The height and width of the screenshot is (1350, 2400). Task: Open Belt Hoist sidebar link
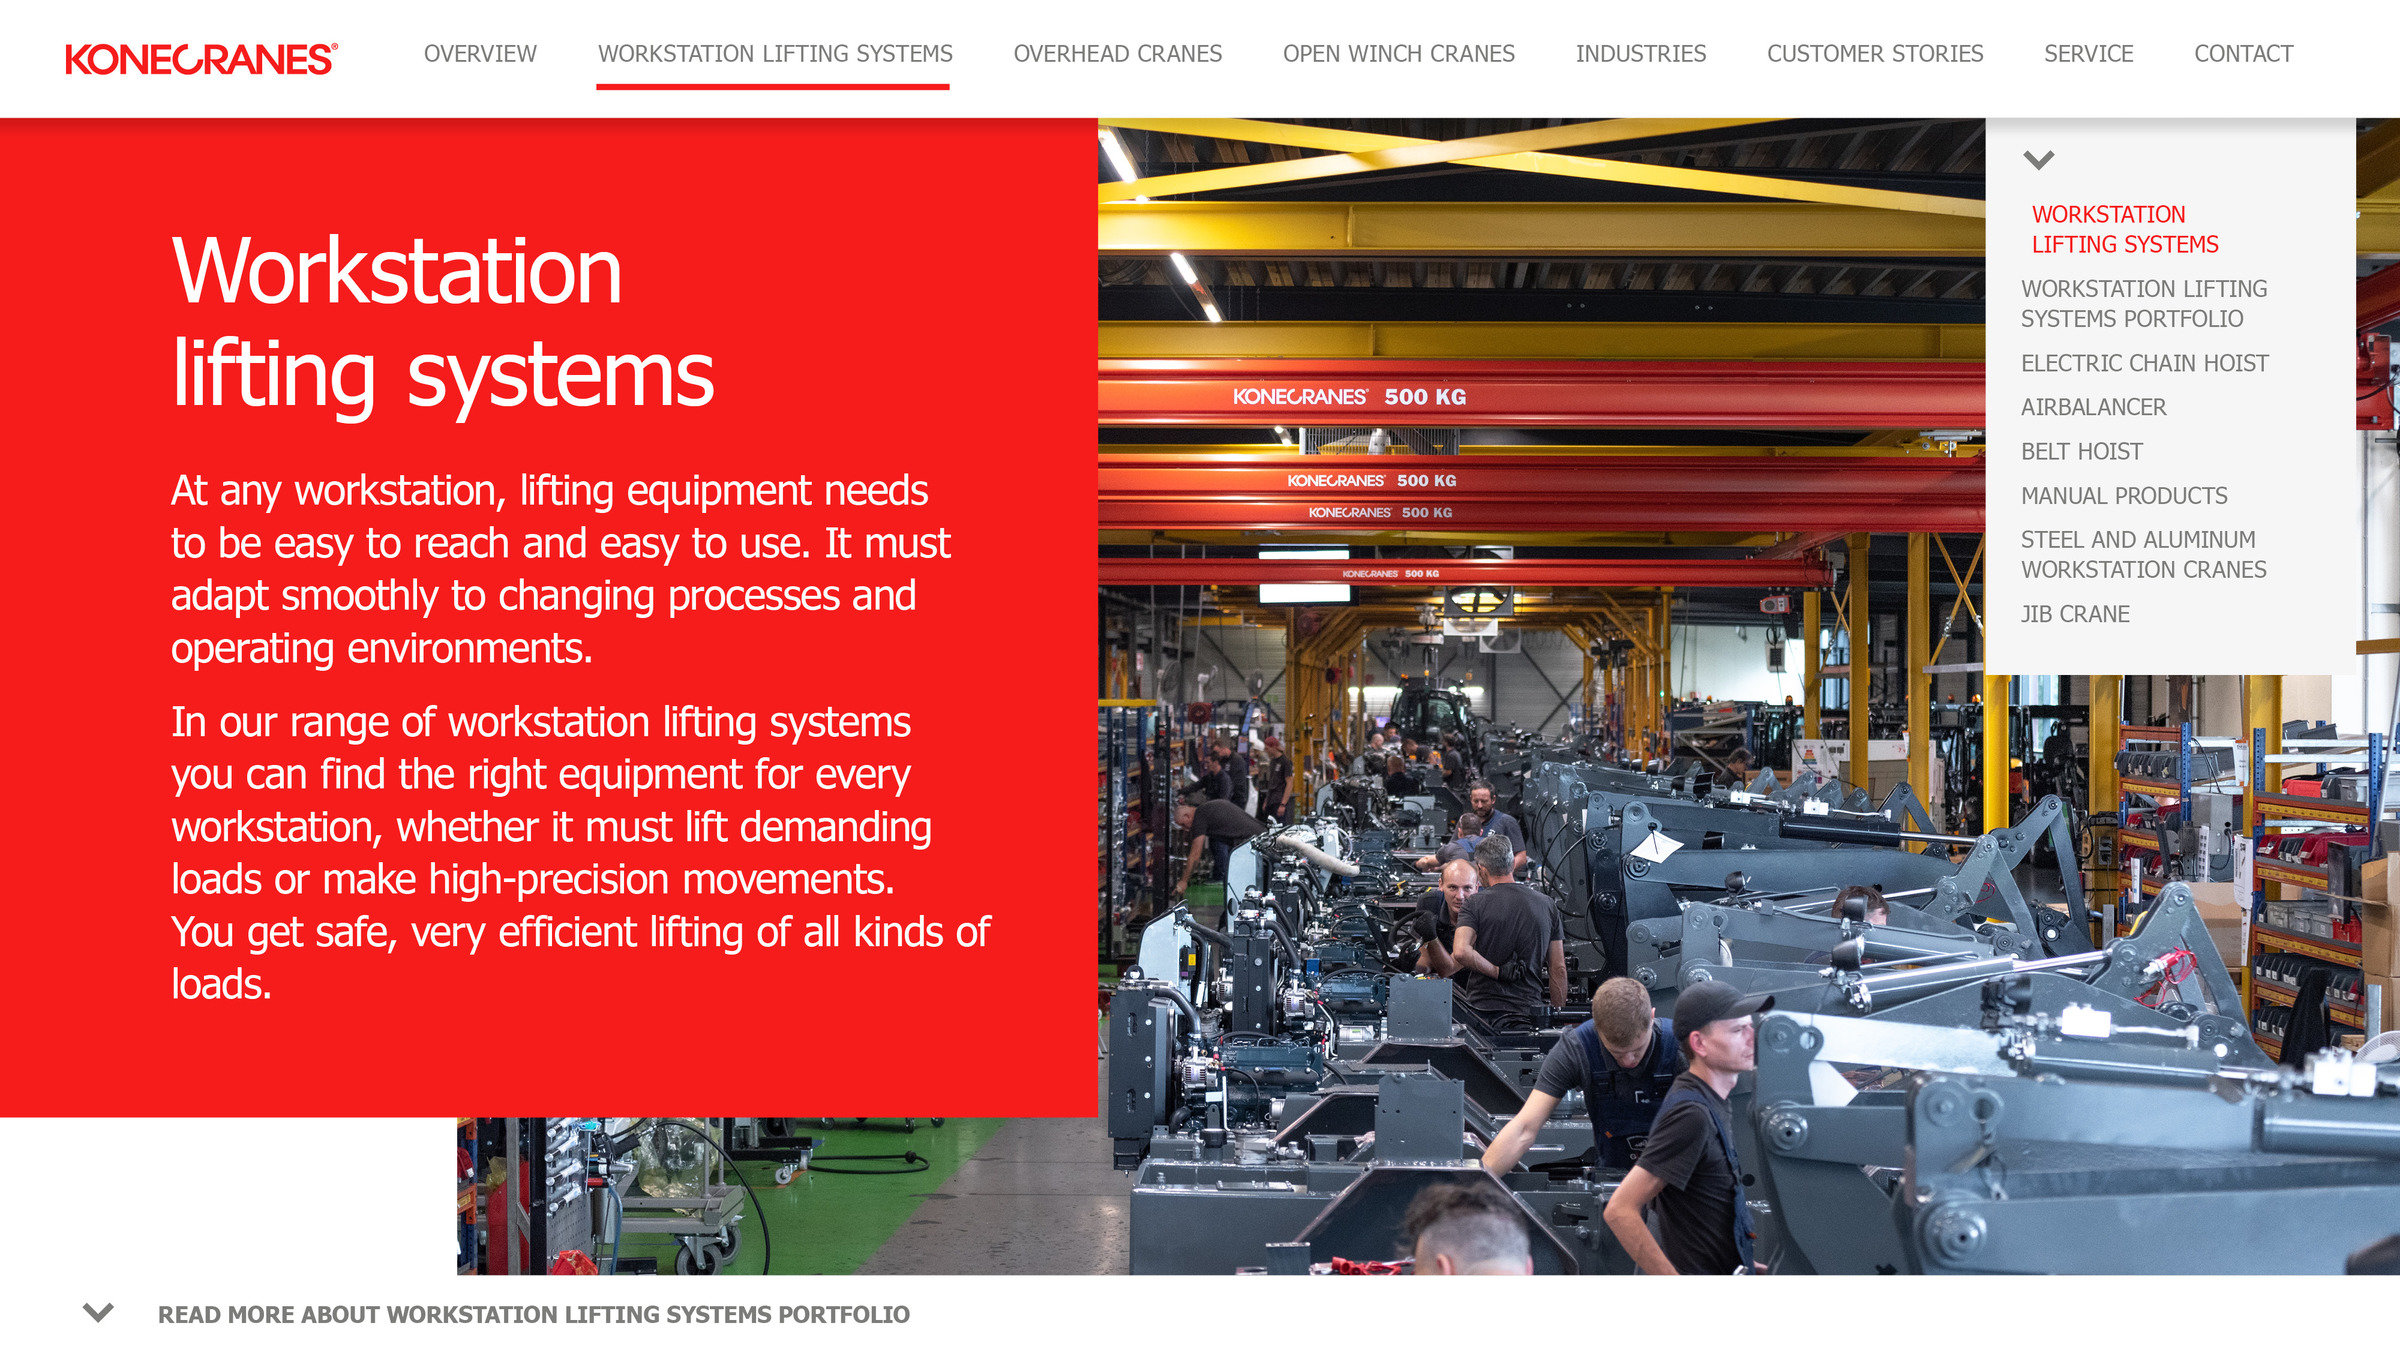2081,451
